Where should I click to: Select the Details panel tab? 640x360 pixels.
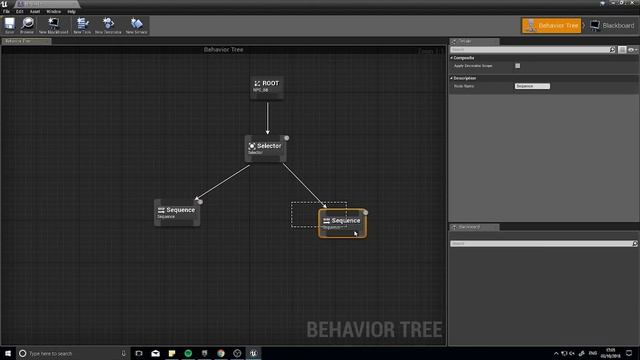pos(474,41)
